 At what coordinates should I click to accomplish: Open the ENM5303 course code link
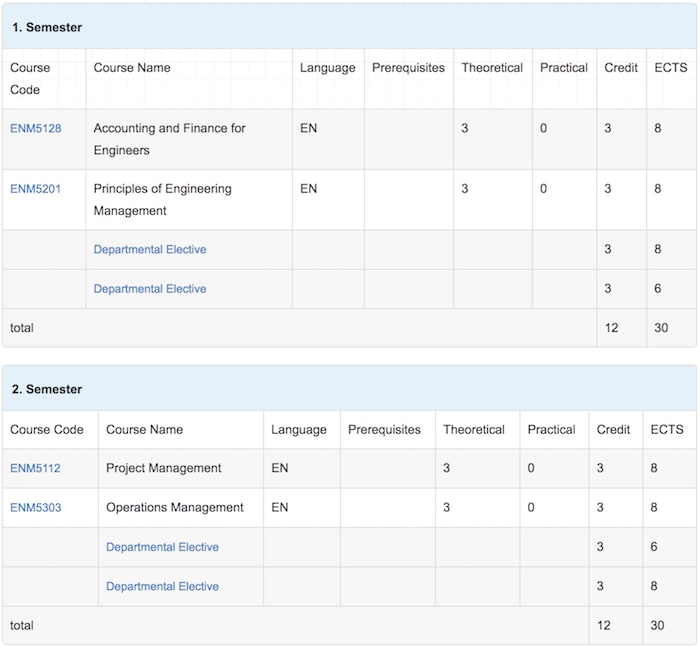click(x=36, y=507)
